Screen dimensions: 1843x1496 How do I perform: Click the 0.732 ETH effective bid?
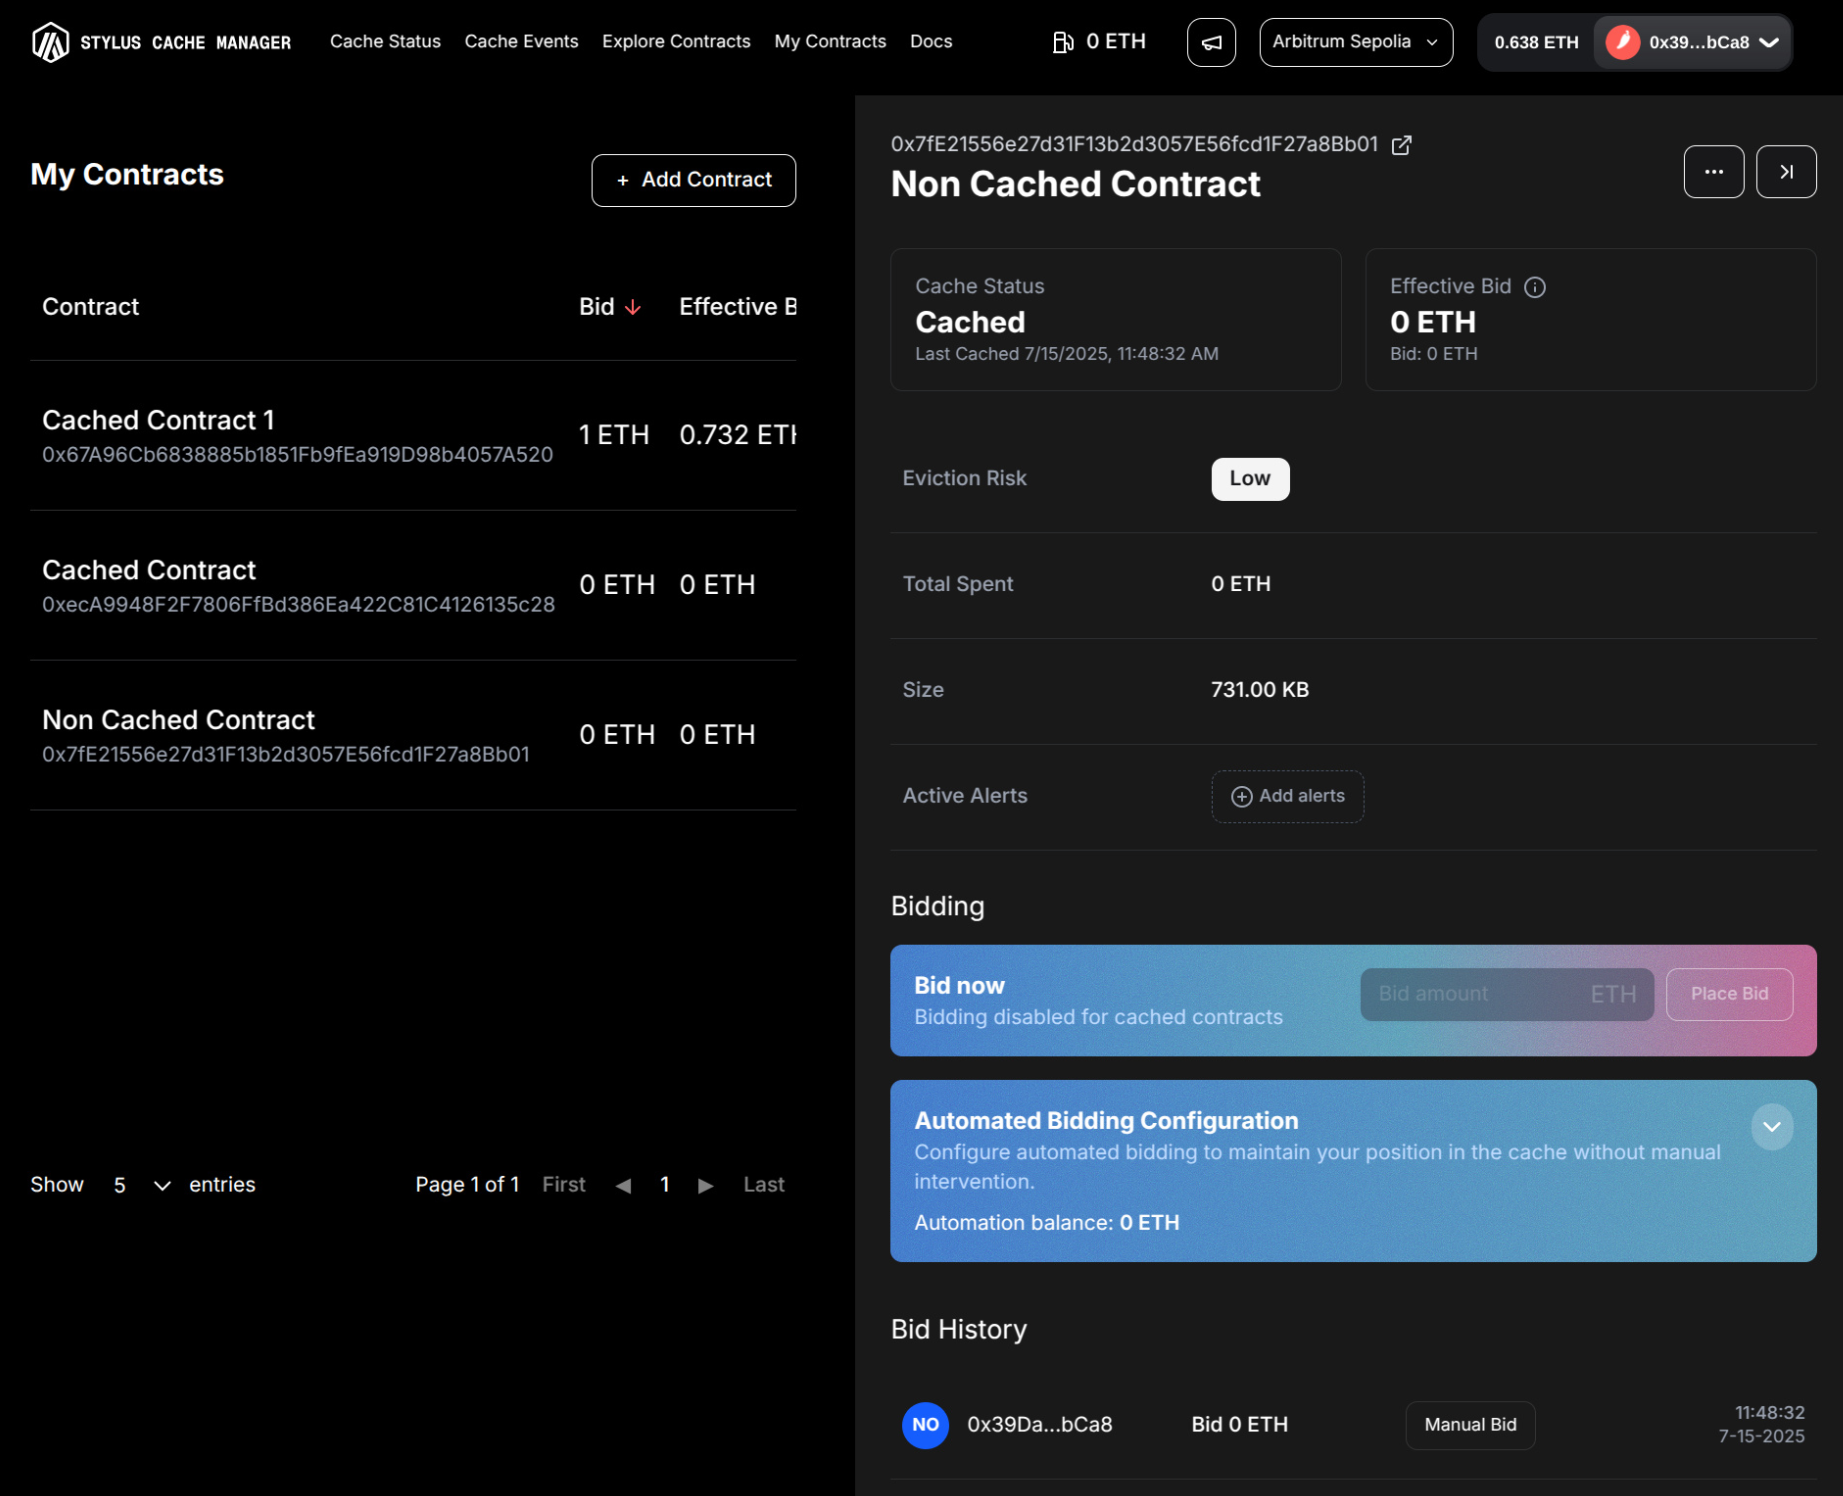click(738, 435)
